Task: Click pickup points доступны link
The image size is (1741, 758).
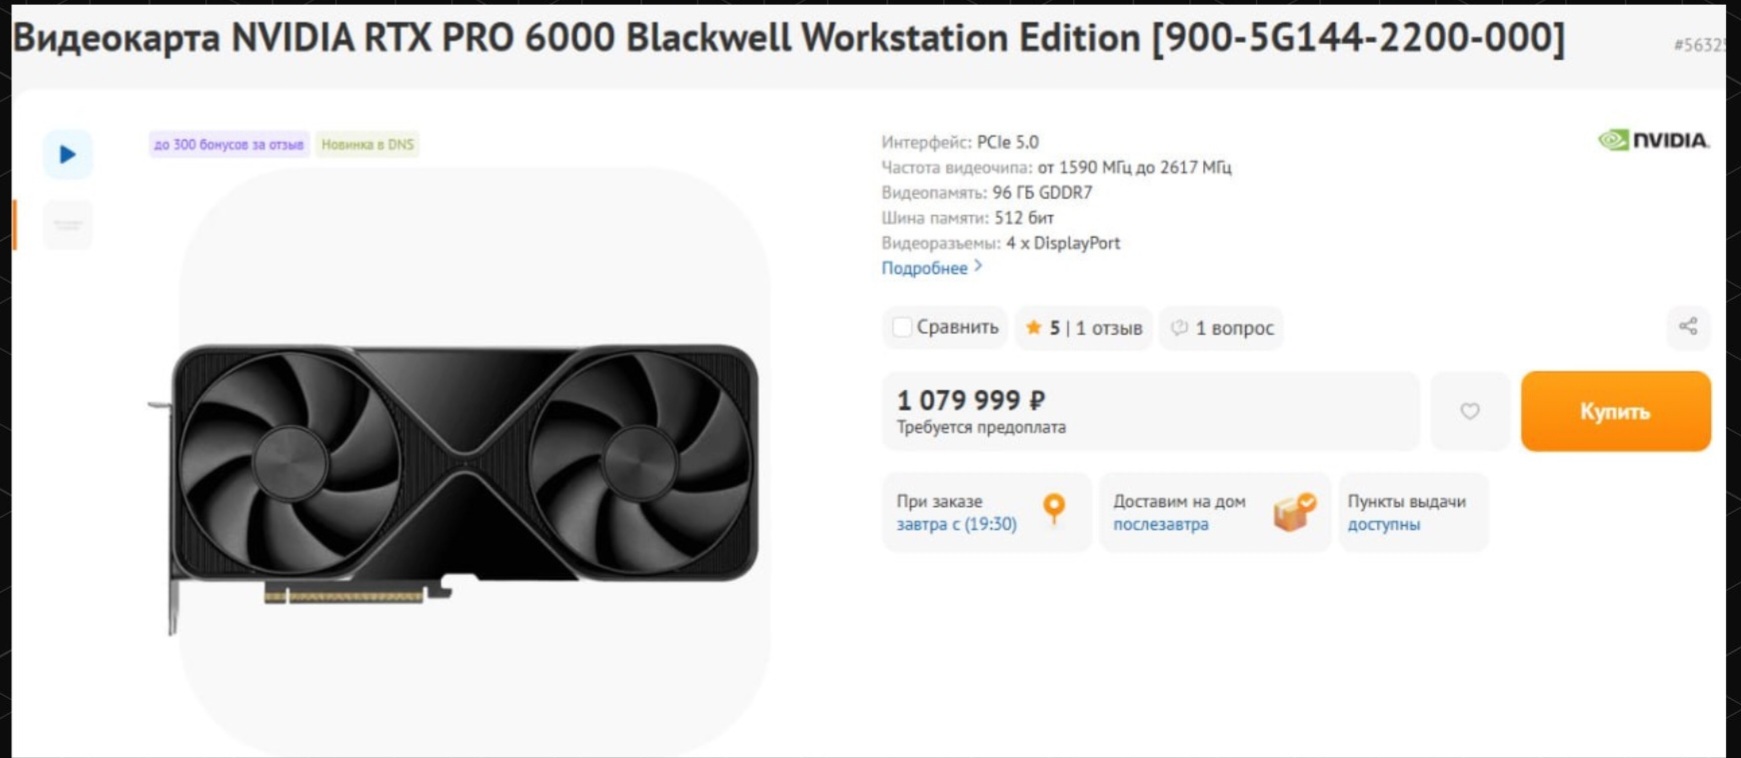Action: (x=1383, y=524)
